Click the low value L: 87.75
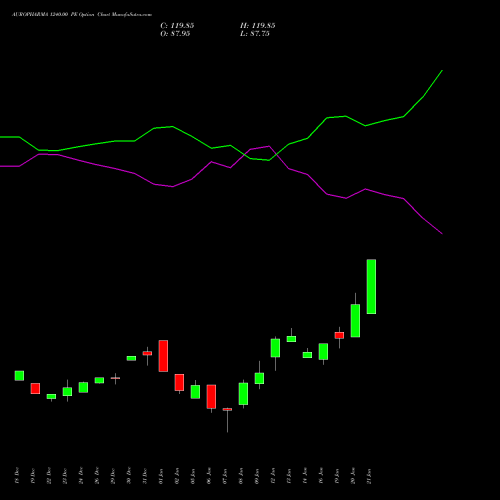Screen dimensions: 500x500 pos(255,34)
